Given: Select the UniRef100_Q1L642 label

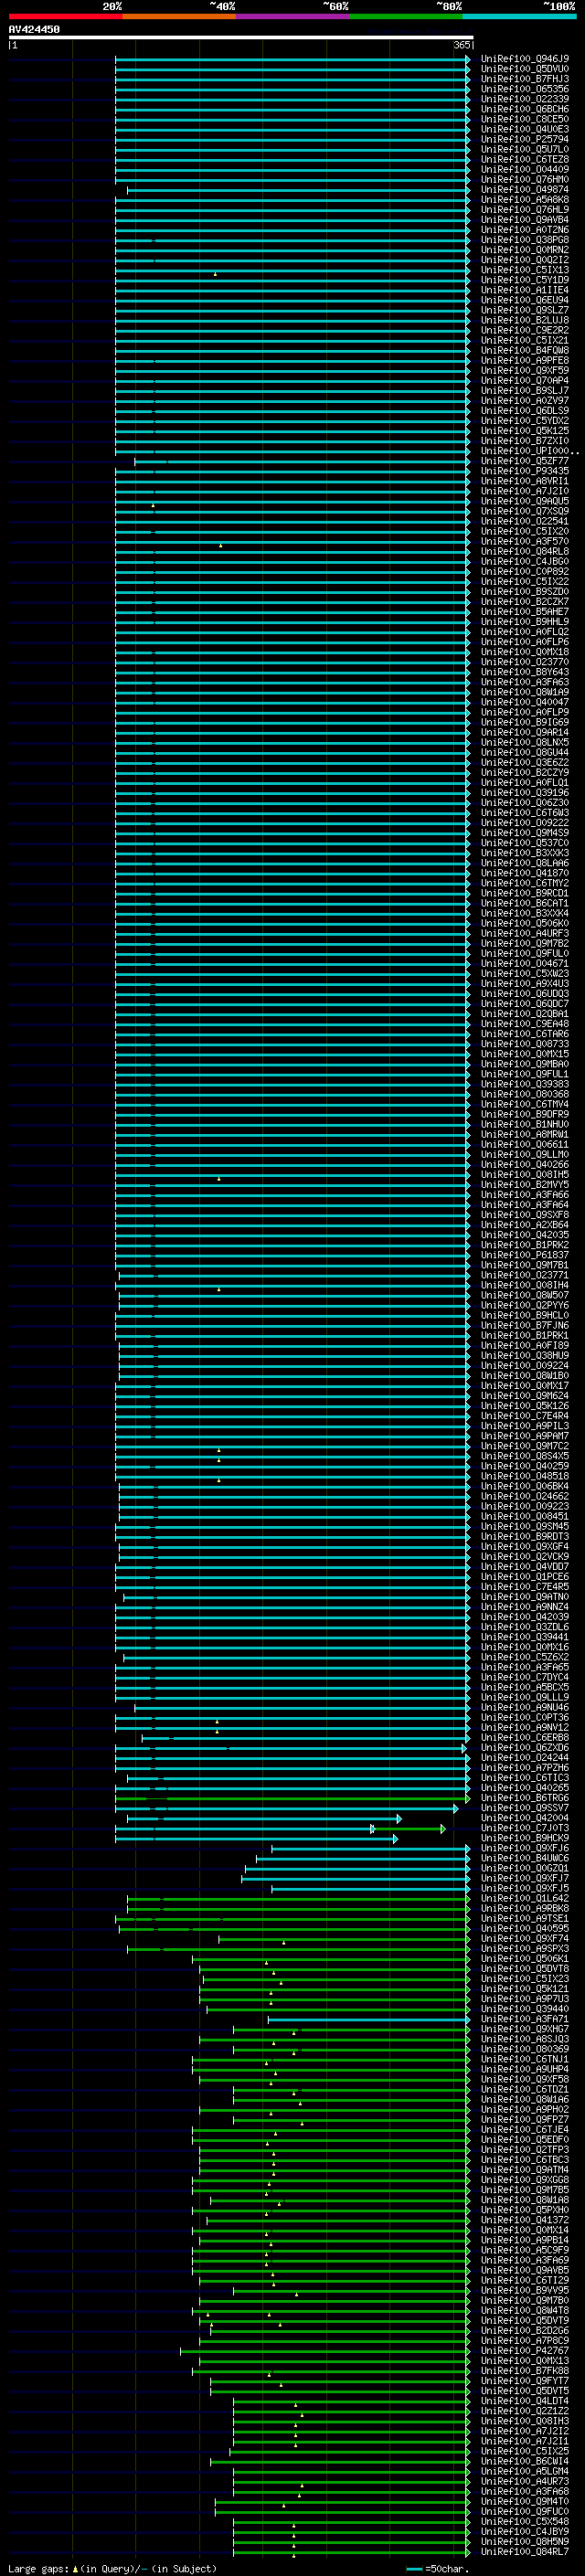Looking at the screenshot, I should pos(524,1898).
